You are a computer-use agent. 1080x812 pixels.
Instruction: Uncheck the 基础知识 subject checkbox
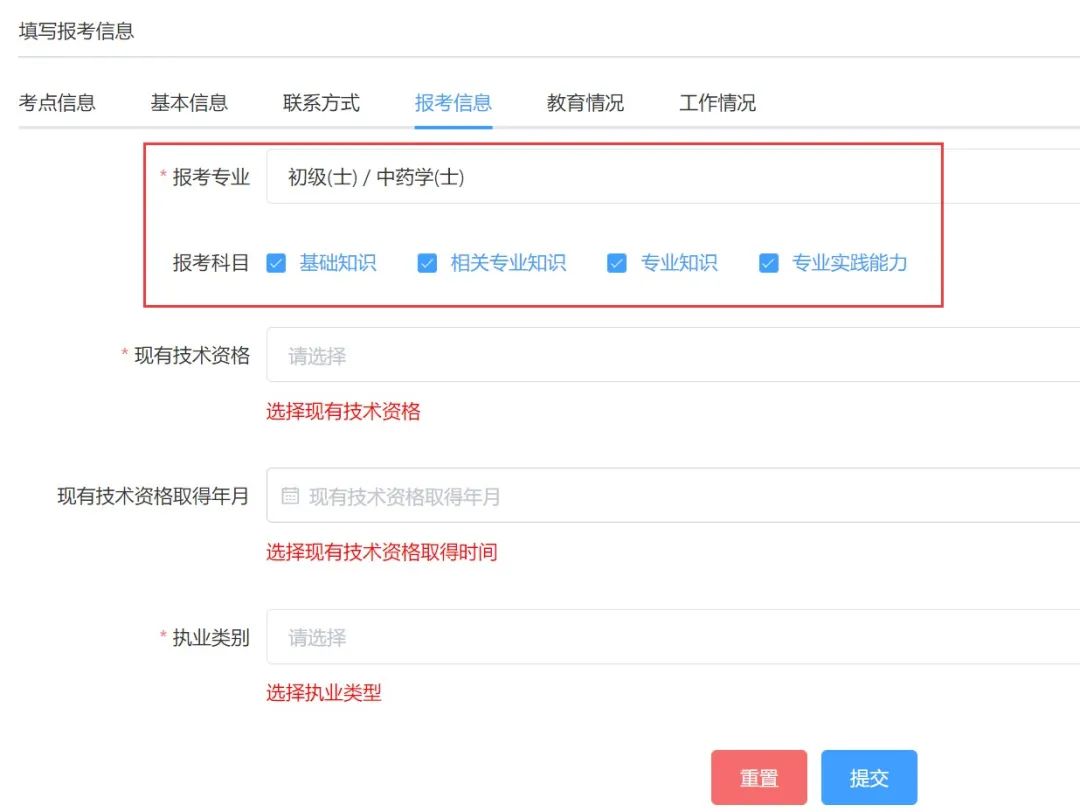(x=276, y=263)
